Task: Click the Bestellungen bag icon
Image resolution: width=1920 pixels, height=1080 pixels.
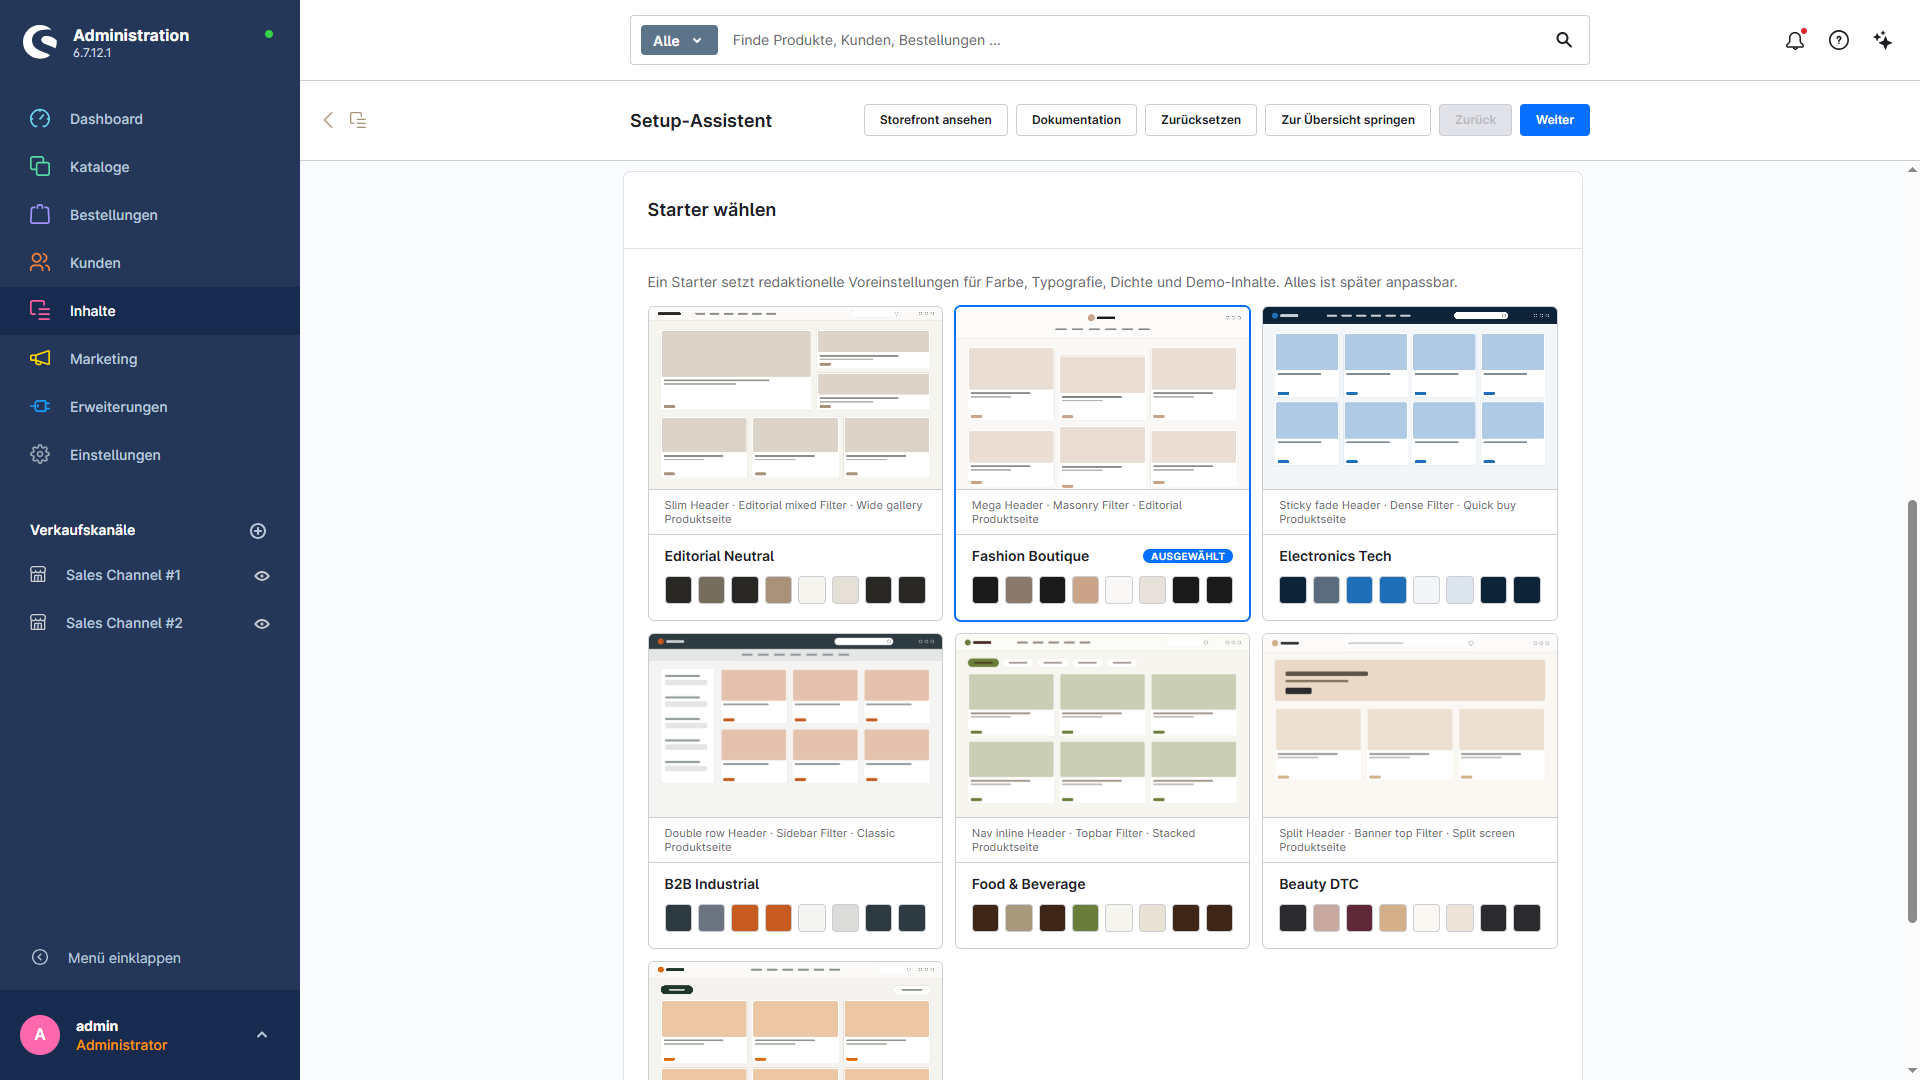Action: pos(40,215)
